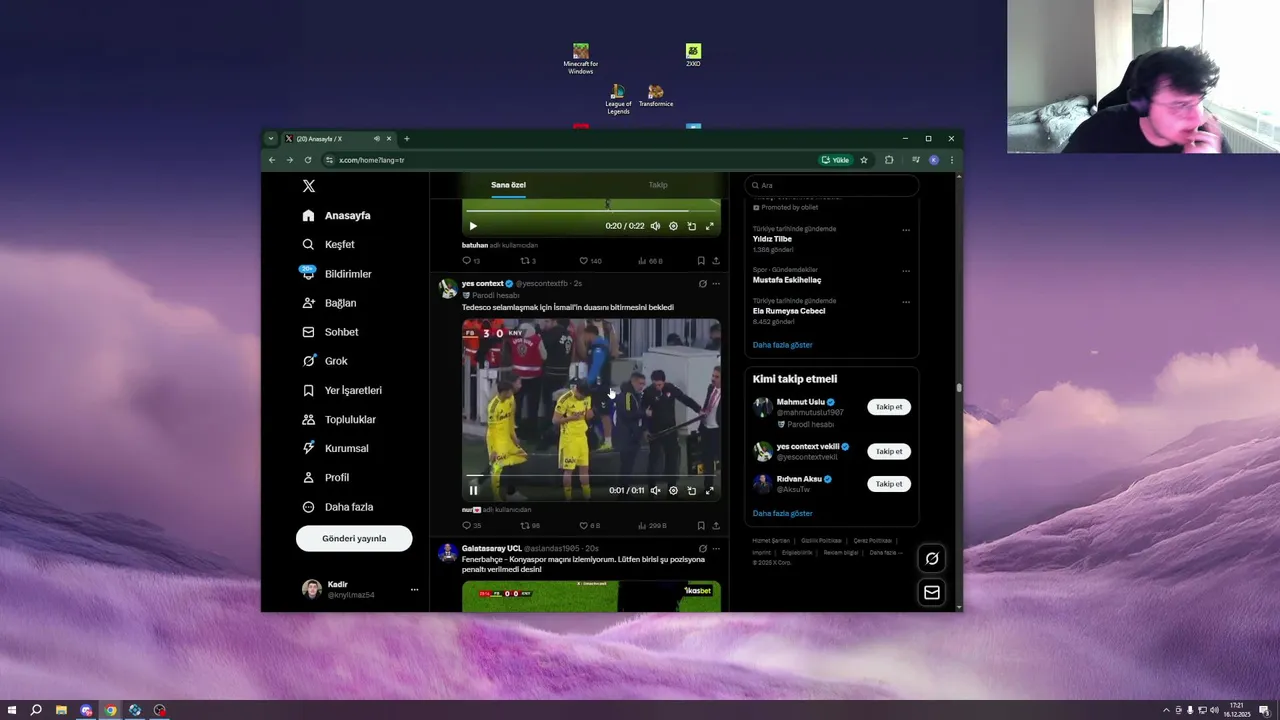
Task: Open Gizlilik Politikası footer link
Action: pos(821,540)
